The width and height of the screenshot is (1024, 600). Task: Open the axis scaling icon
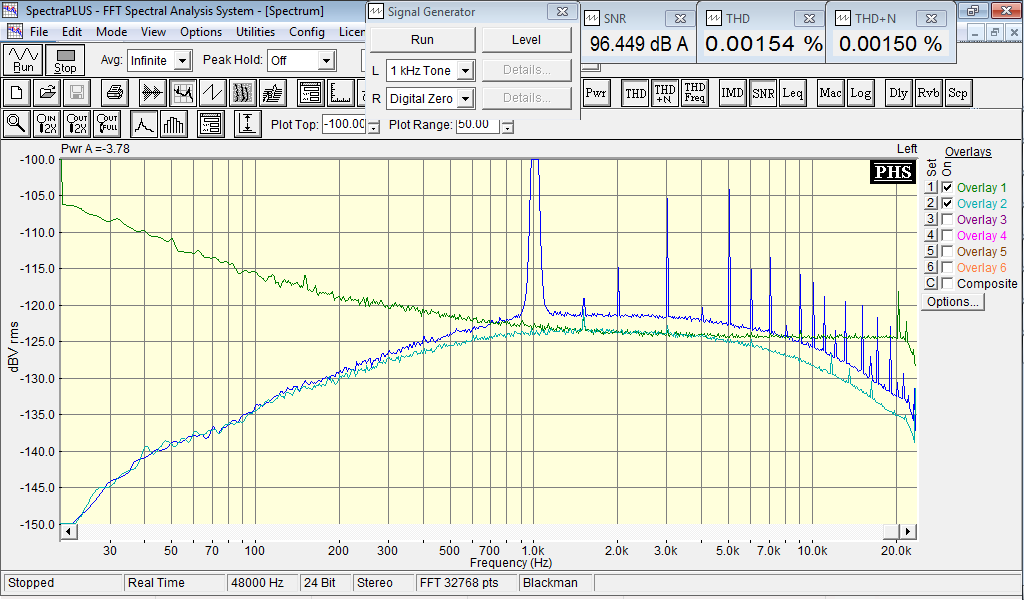click(340, 93)
